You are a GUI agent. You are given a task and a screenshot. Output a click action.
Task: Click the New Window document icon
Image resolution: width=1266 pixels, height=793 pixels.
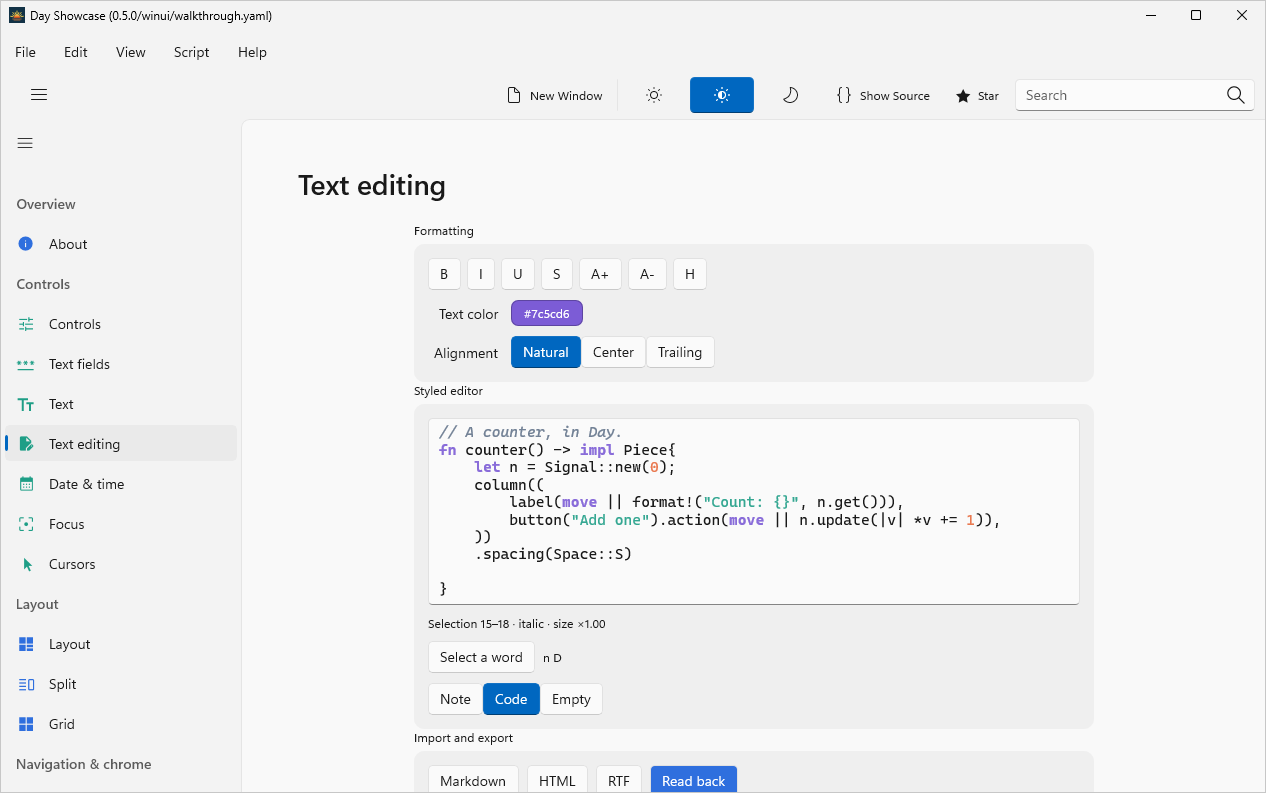click(514, 95)
